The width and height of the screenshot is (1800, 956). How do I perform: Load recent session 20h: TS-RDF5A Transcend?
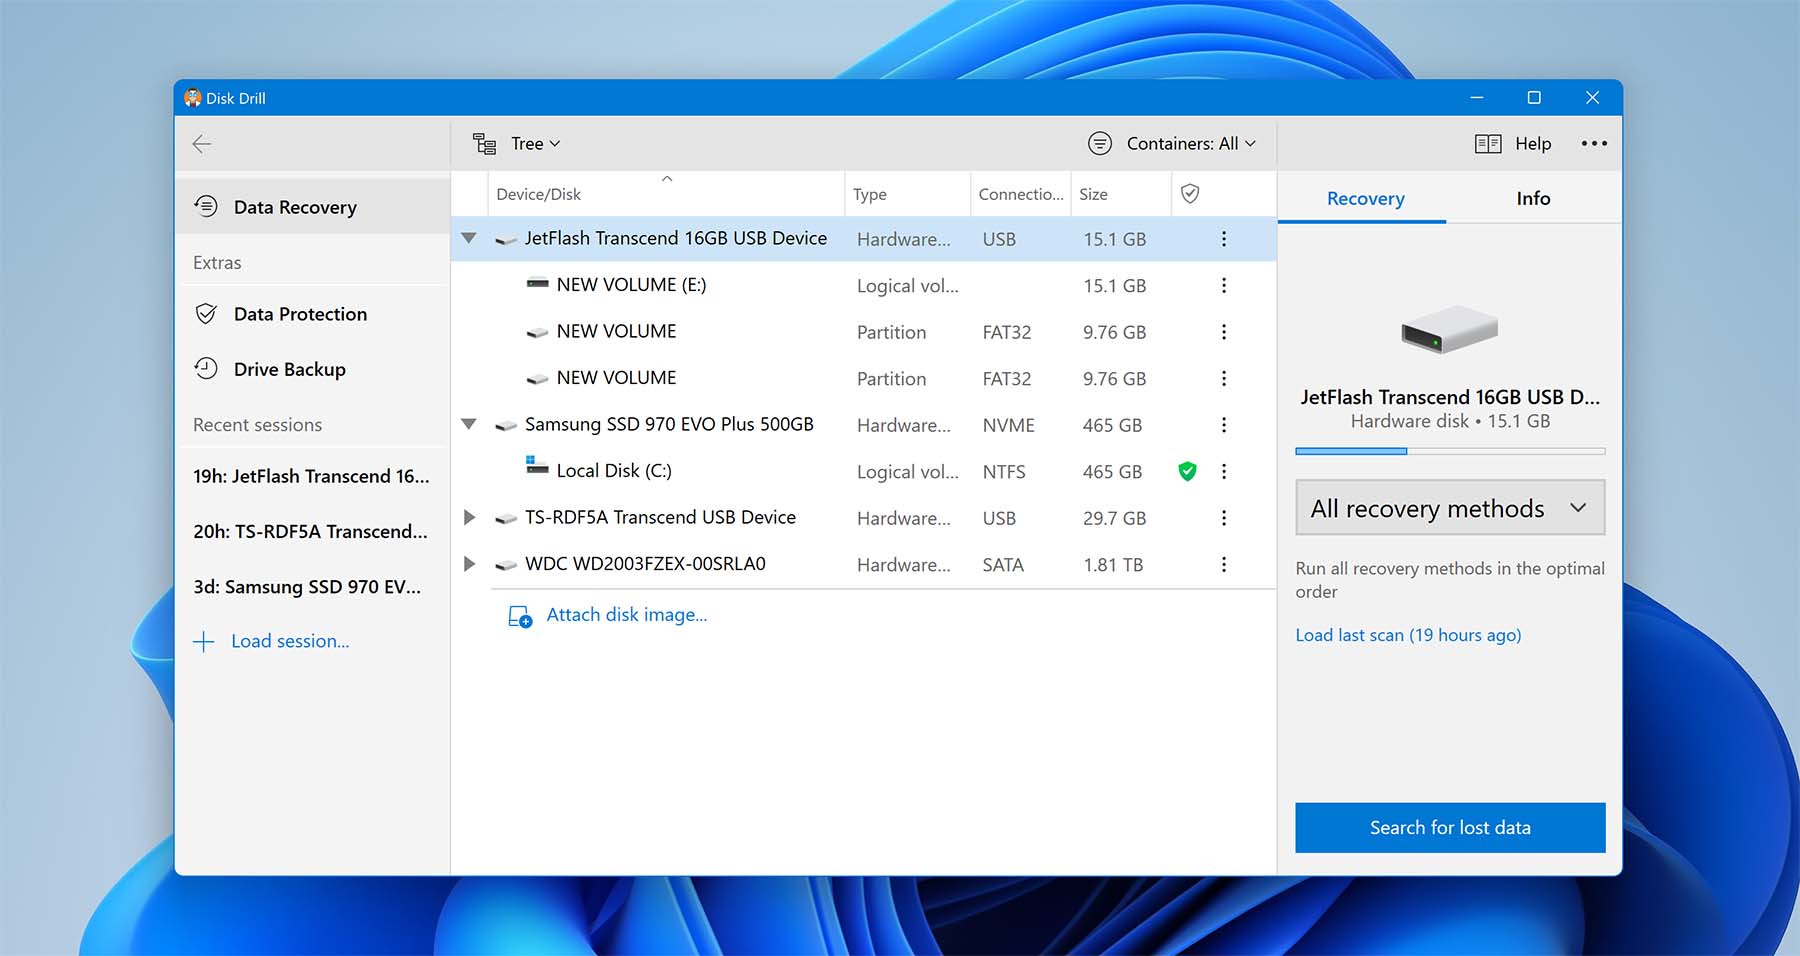312,531
